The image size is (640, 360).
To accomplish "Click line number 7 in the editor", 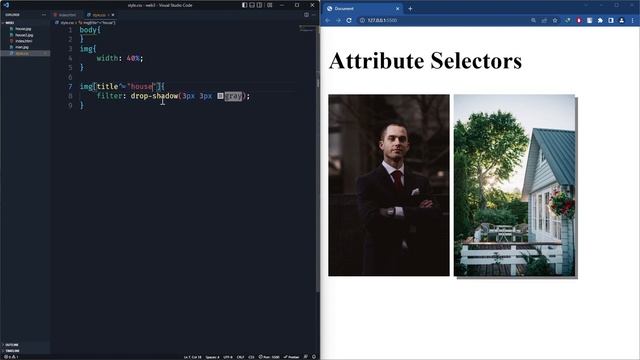I will pyautogui.click(x=70, y=87).
